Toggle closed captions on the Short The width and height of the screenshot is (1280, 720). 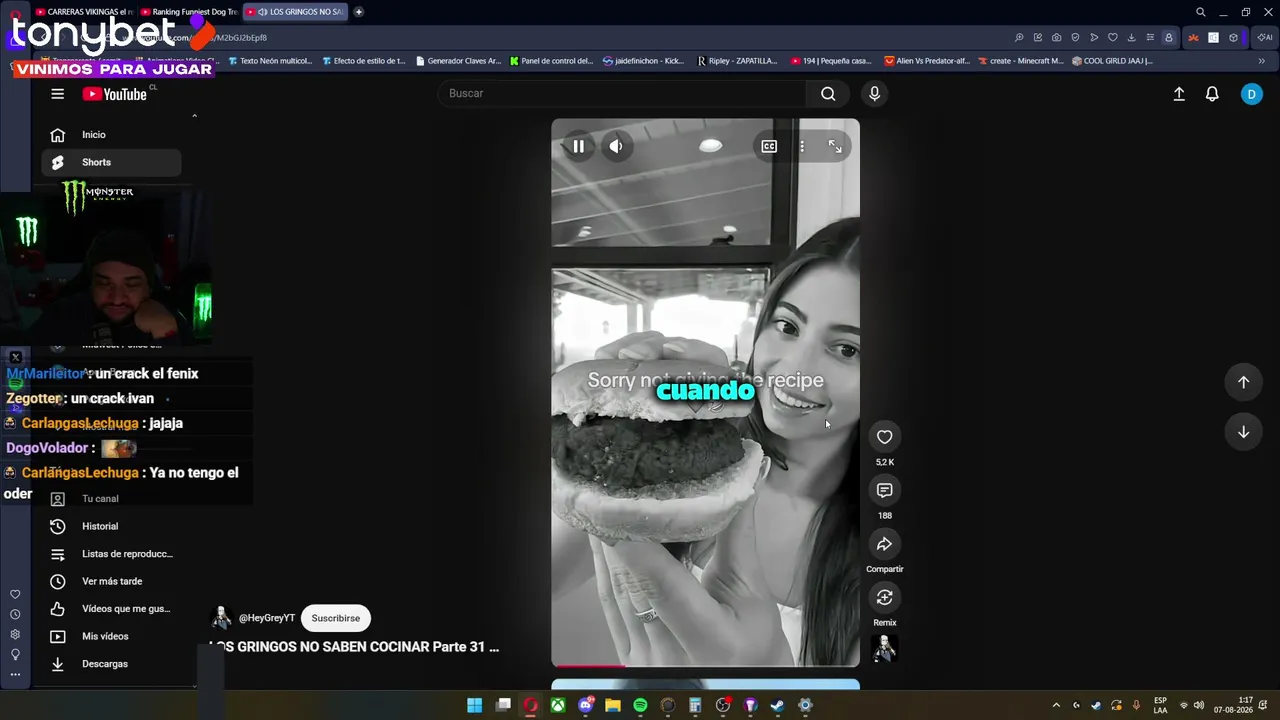769,146
